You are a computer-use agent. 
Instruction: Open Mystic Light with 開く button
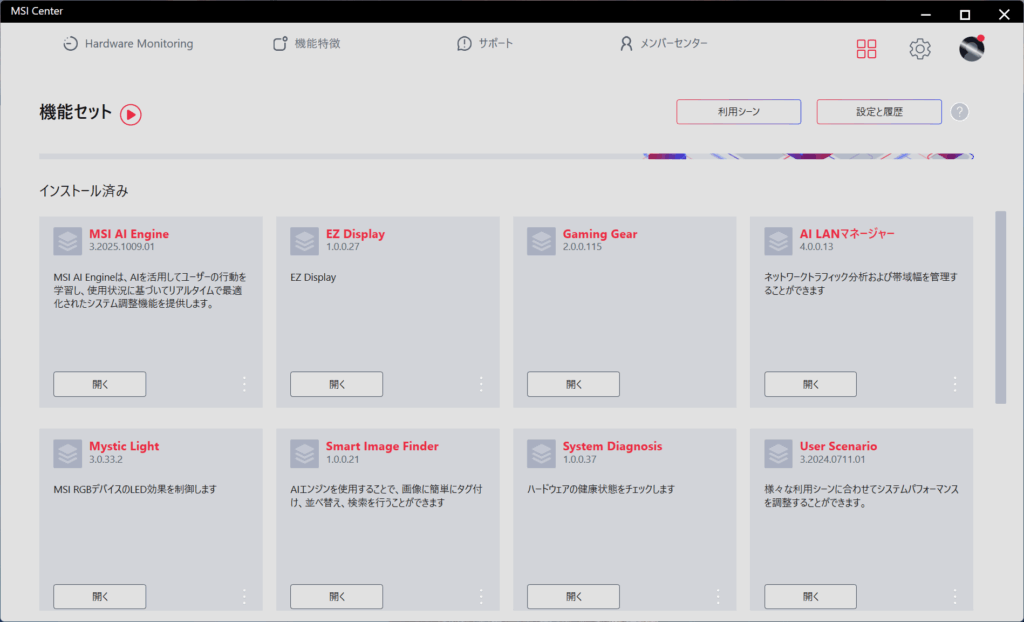point(100,597)
